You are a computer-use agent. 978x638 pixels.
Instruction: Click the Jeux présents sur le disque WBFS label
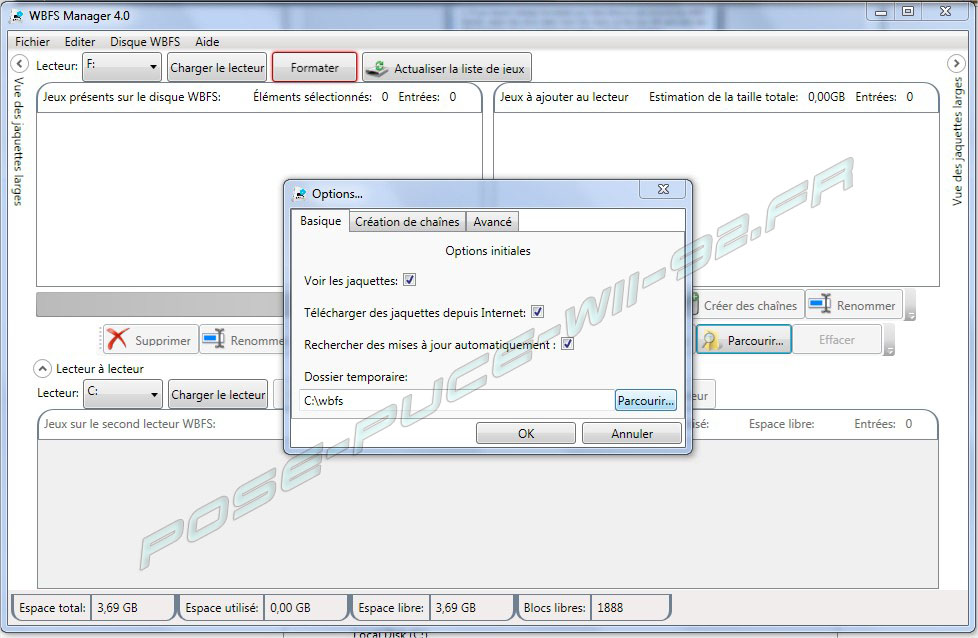(132, 97)
